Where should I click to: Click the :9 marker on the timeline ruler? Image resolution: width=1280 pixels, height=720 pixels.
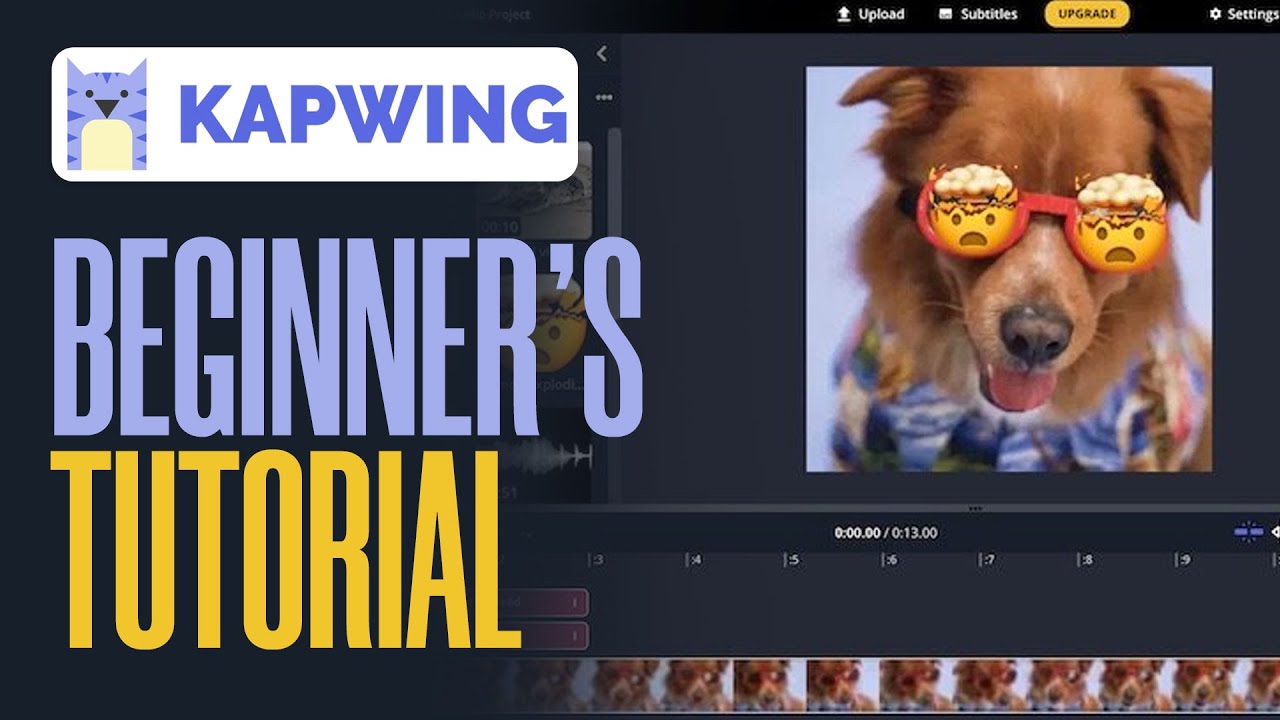pos(1184,560)
